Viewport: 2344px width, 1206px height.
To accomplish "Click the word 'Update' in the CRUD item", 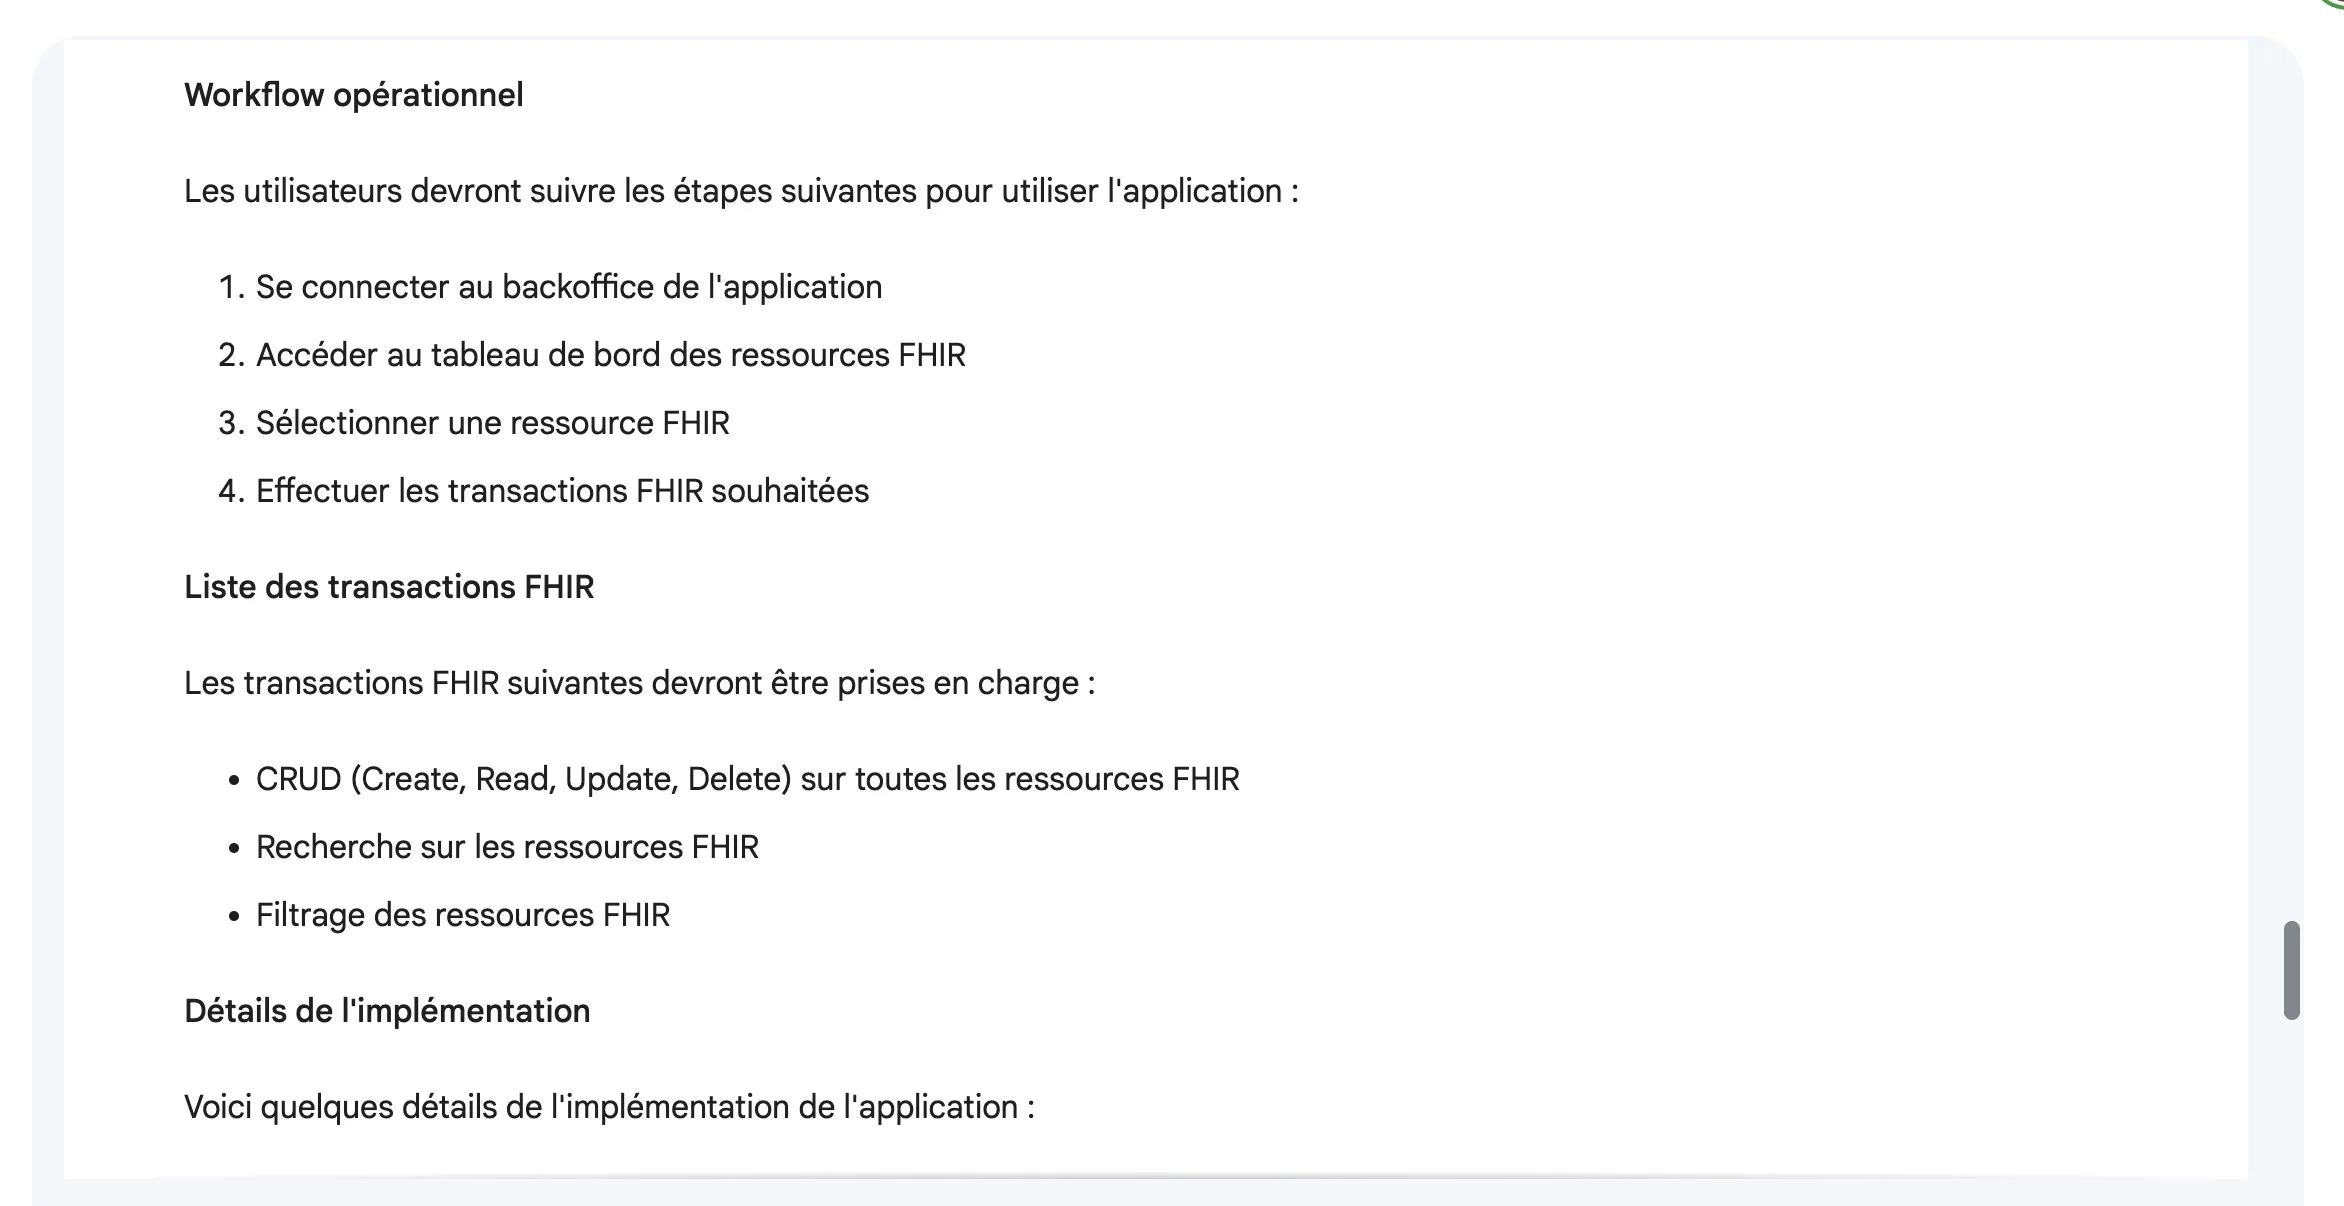I will [620, 779].
